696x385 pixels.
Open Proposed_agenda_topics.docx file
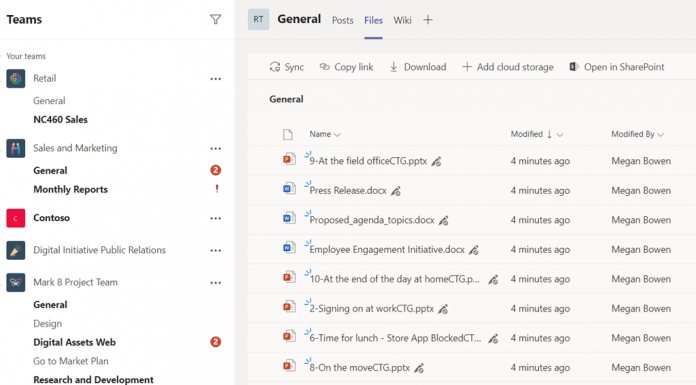[x=372, y=220]
